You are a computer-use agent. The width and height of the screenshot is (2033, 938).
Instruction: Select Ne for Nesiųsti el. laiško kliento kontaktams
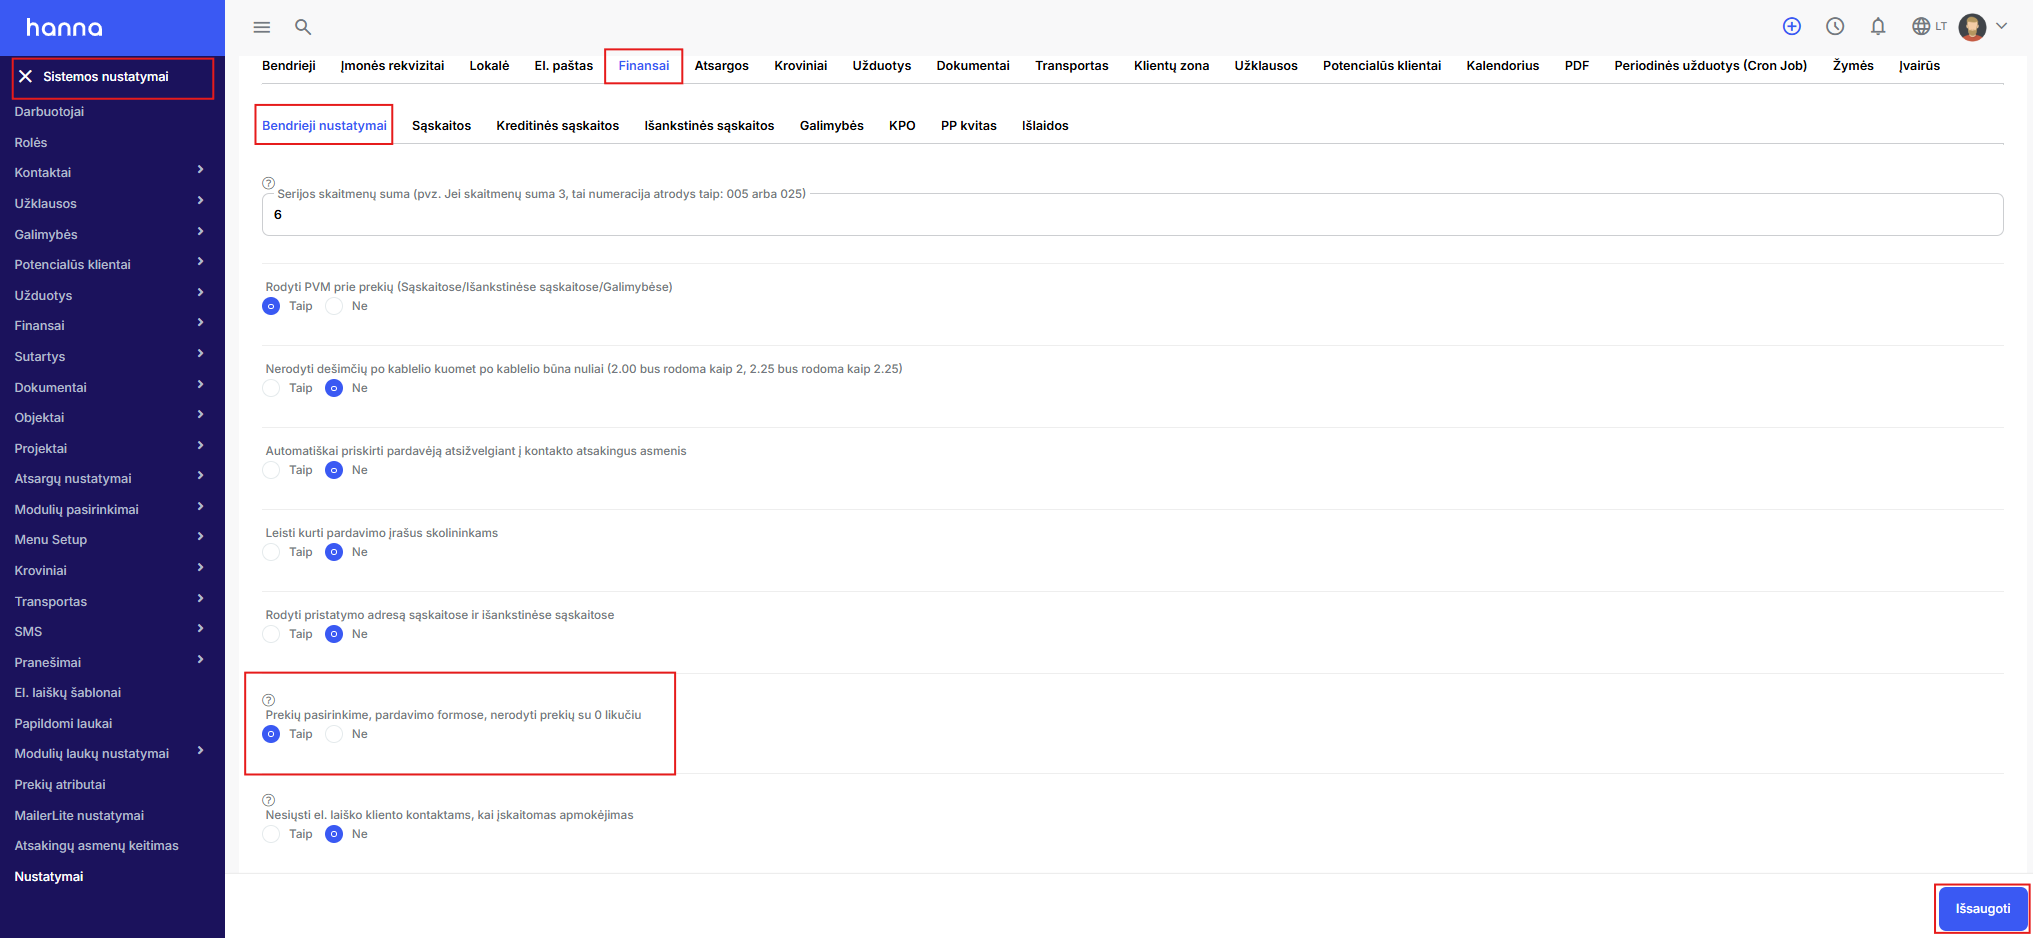tap(334, 834)
